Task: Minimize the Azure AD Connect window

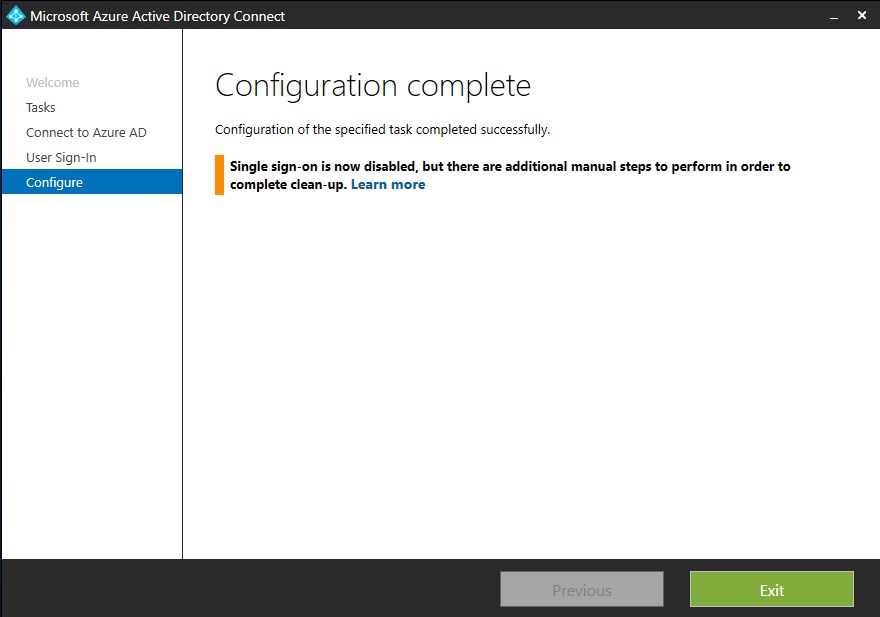Action: click(x=832, y=15)
